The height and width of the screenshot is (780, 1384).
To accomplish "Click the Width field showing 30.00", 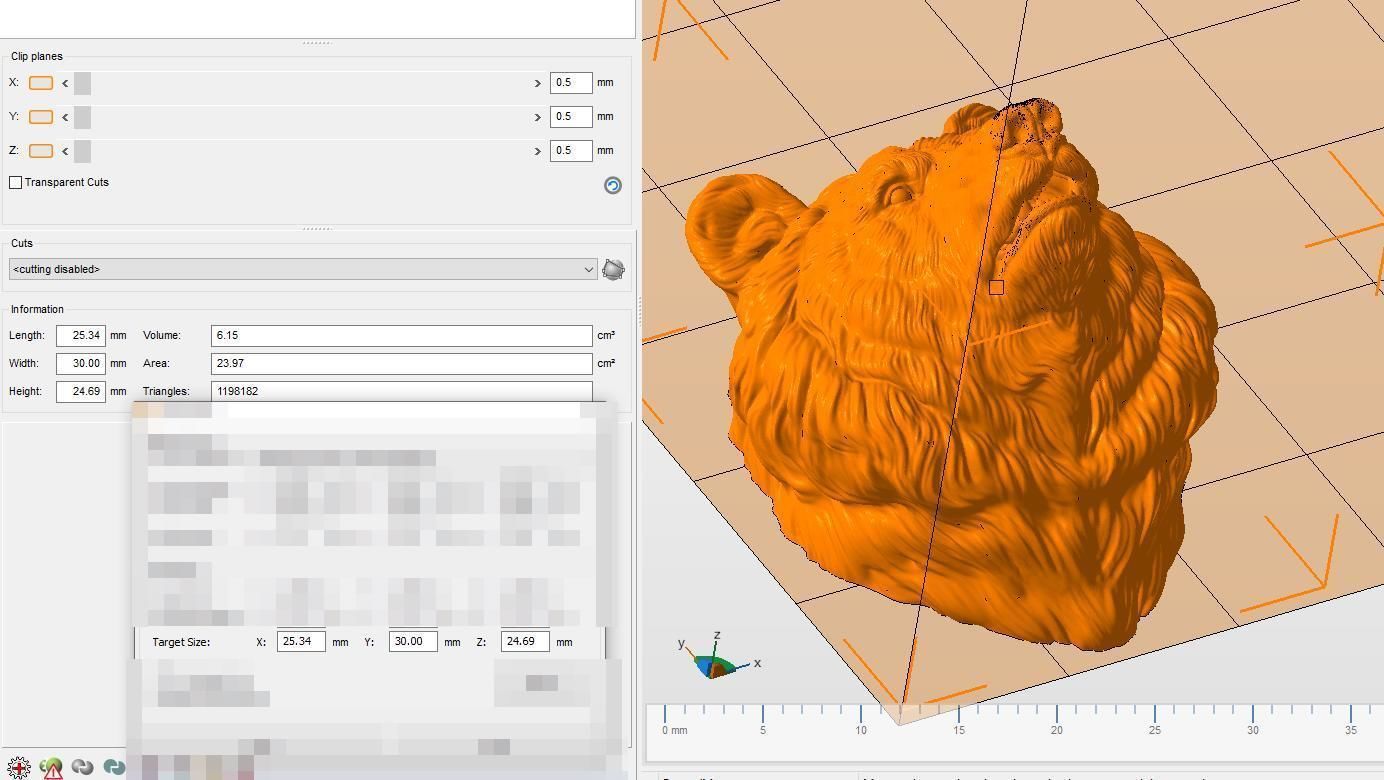I will pos(81,363).
